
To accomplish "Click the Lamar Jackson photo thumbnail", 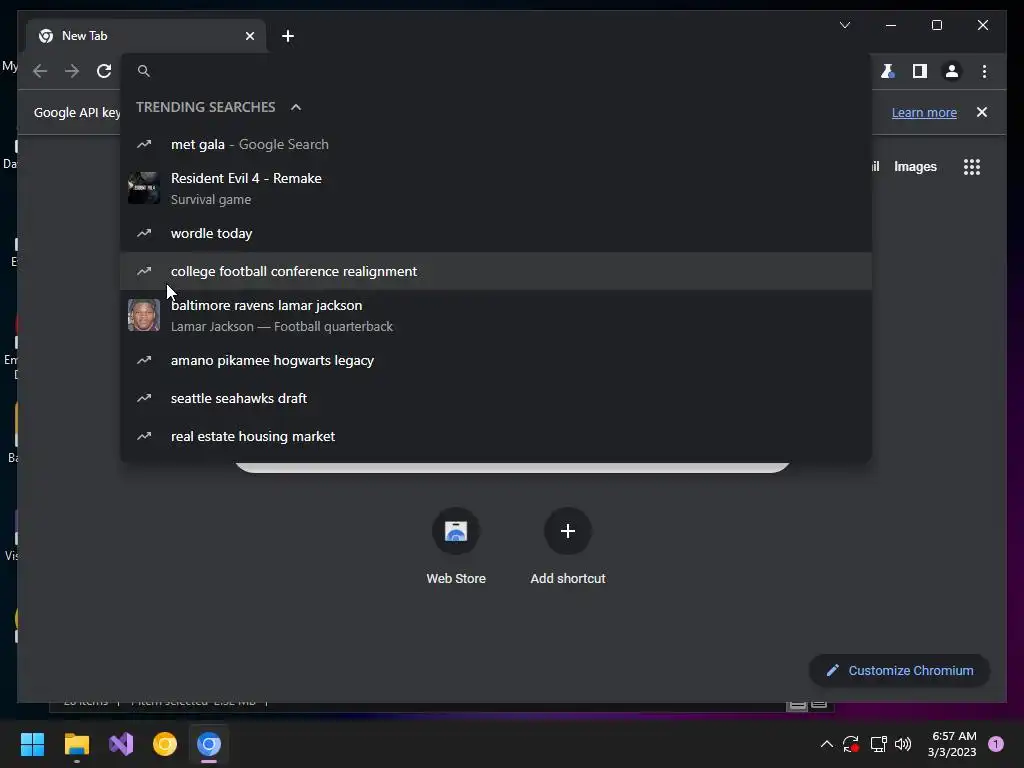I will click(144, 315).
